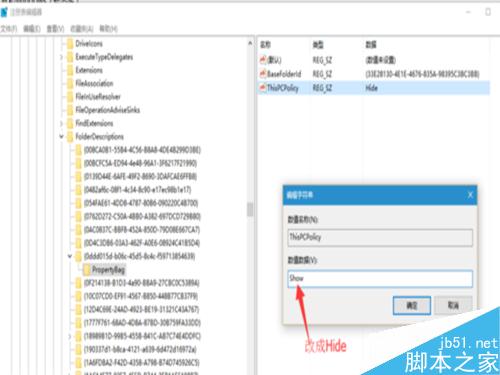
Task: Click the Registry Editor title bar icon
Action: click(4, 12)
